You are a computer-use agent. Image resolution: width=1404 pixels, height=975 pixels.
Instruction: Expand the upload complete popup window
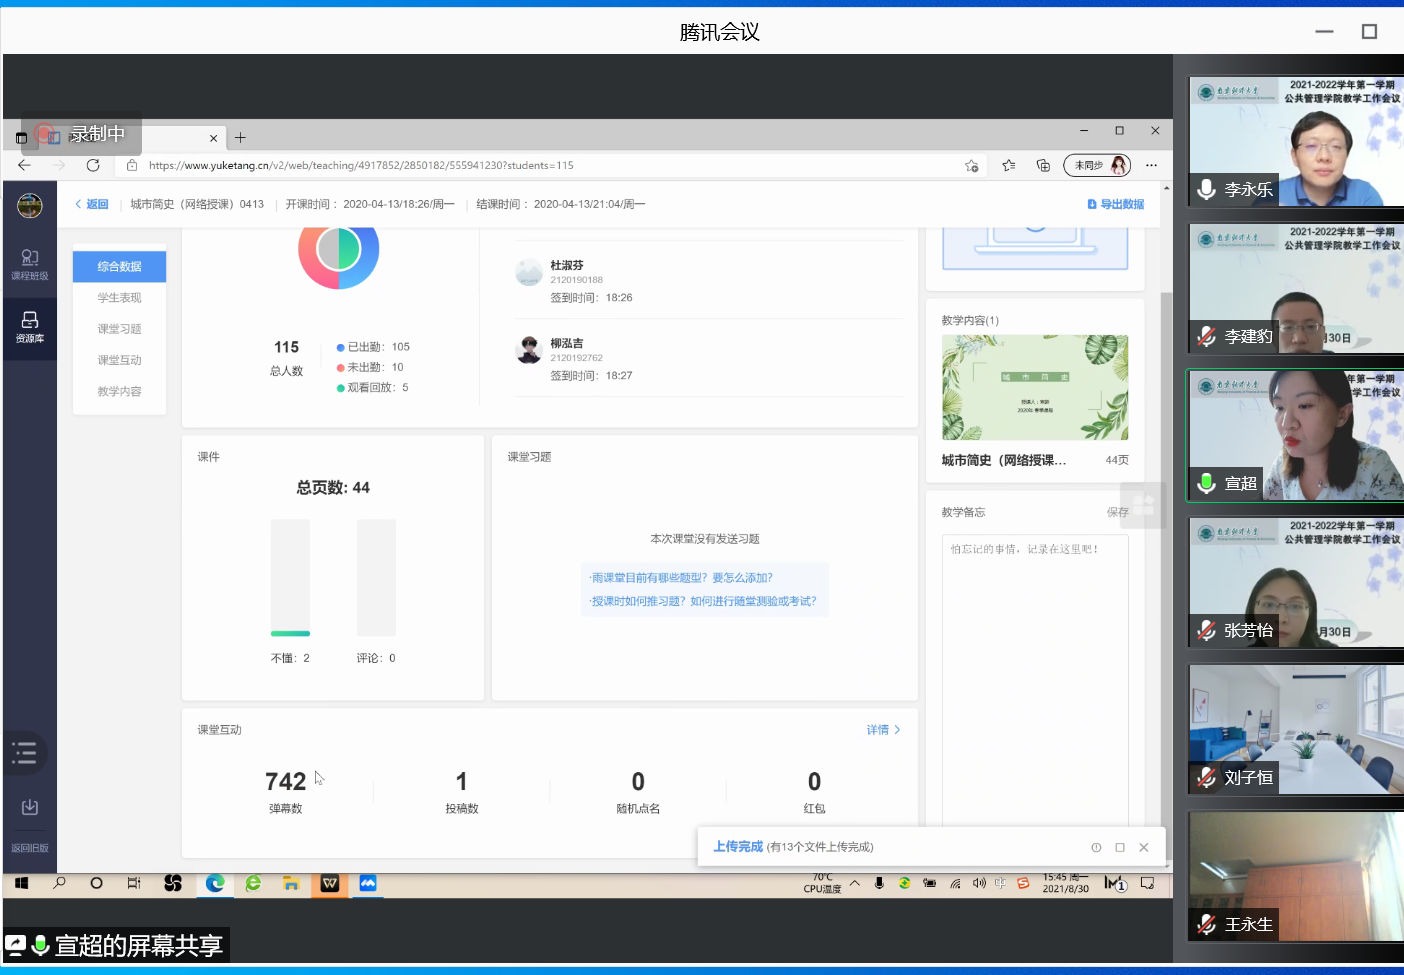[x=1120, y=847]
